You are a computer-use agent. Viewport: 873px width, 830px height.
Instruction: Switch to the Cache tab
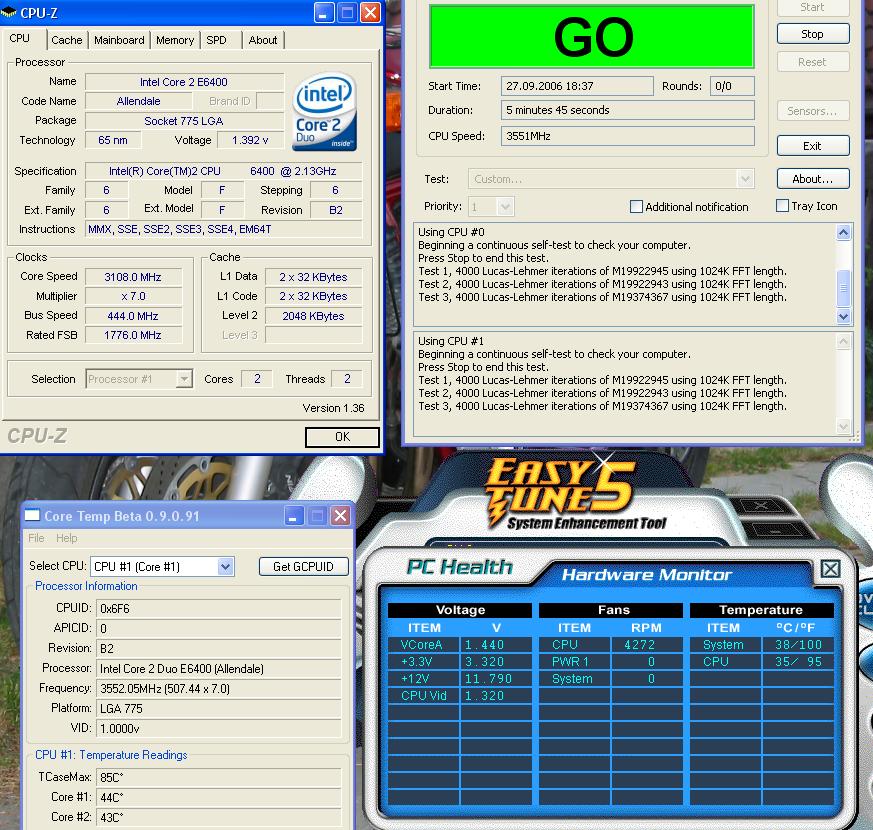coord(66,40)
